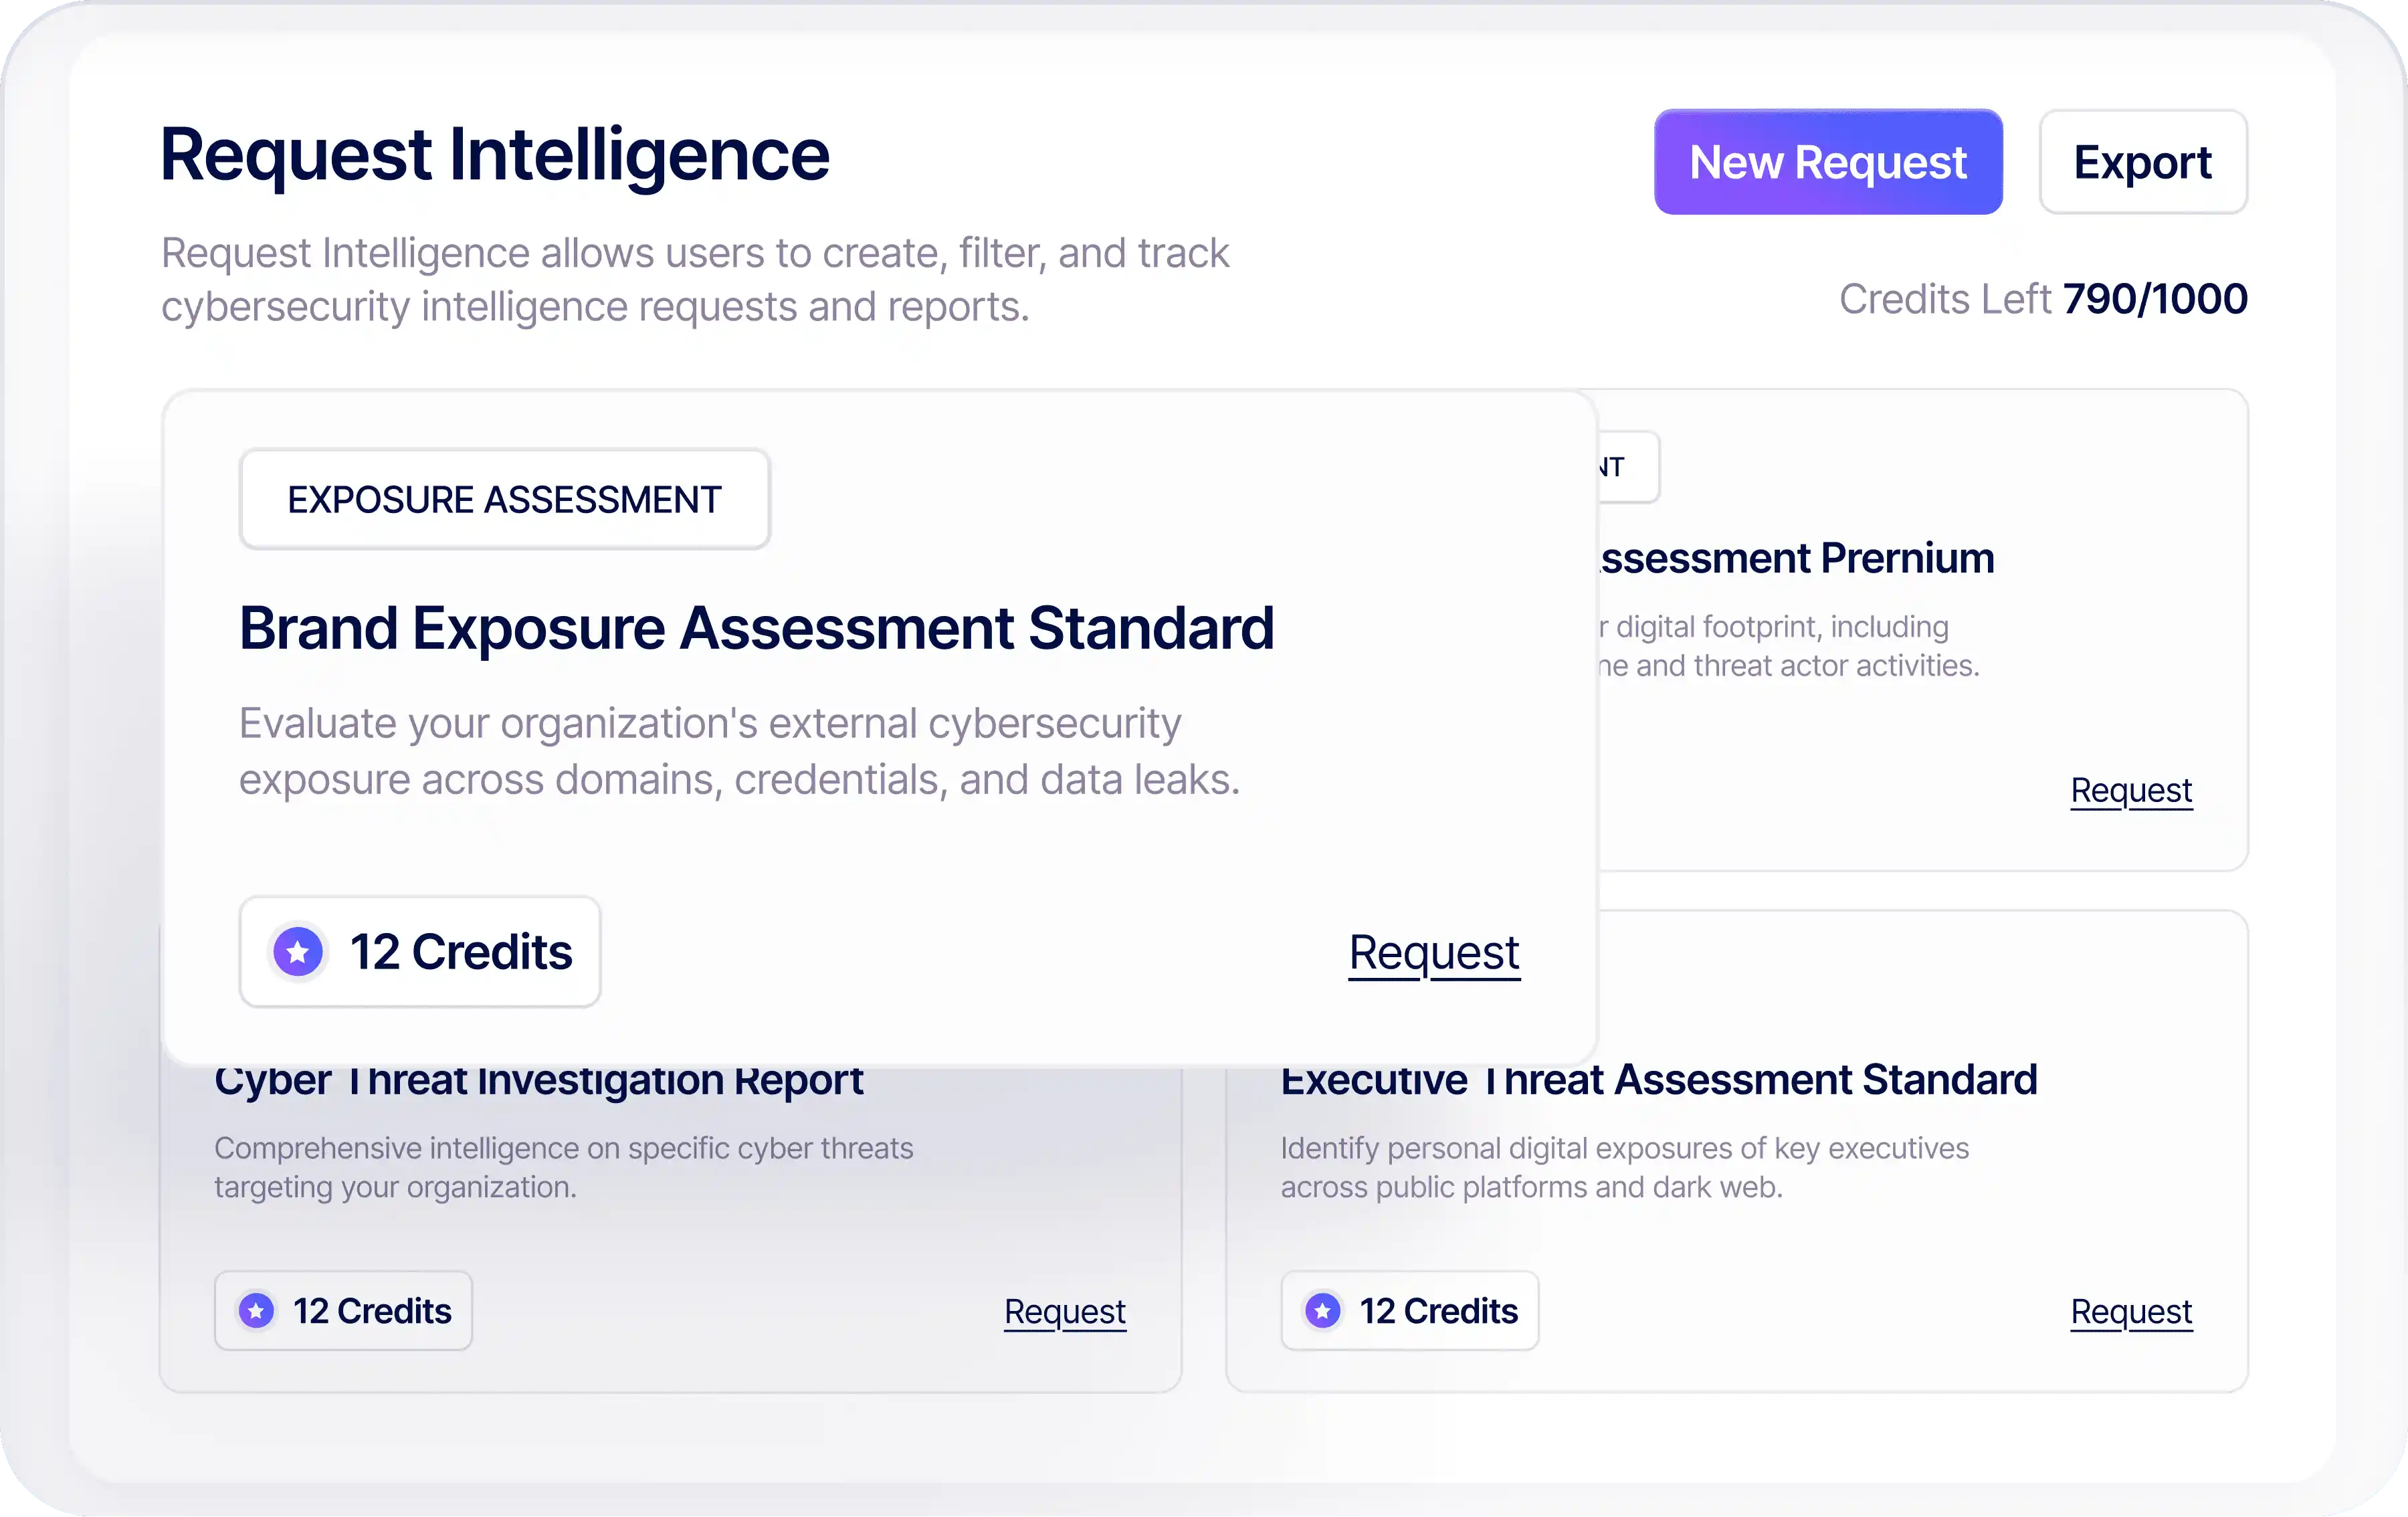This screenshot has width=2408, height=1517.
Task: Click the 12 Credits badge on Executive Threat card
Action: coord(1409,1310)
